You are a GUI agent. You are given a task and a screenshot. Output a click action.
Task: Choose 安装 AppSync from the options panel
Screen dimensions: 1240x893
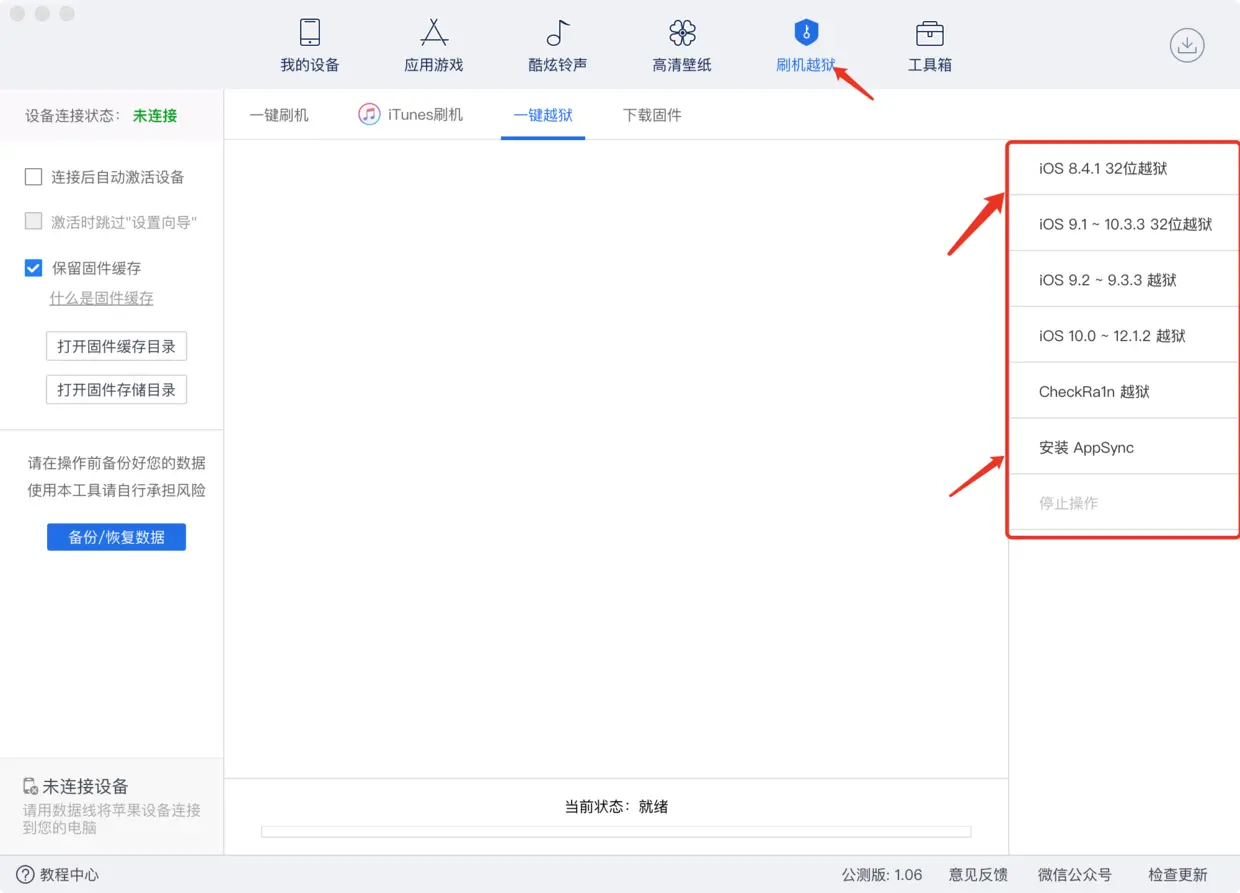tap(1085, 446)
